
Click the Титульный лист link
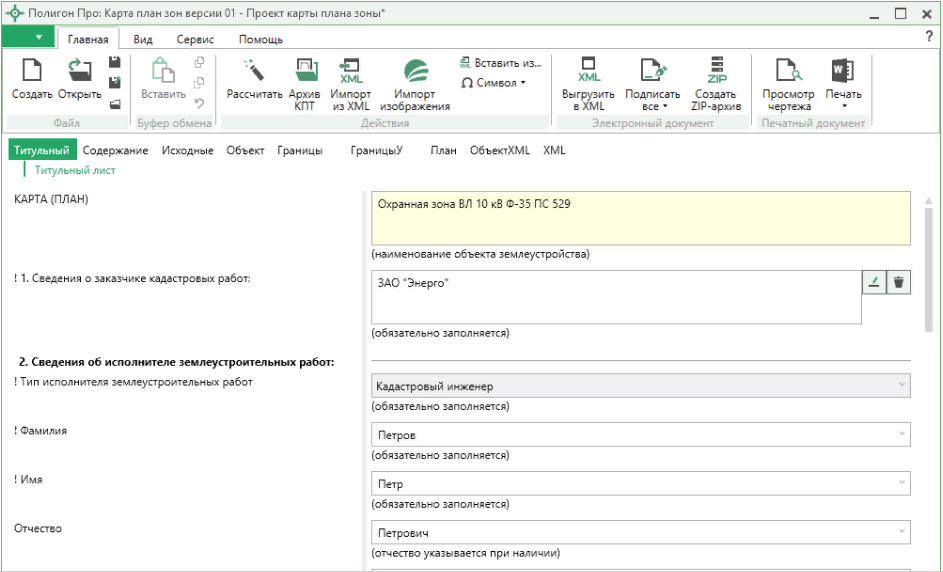point(75,170)
